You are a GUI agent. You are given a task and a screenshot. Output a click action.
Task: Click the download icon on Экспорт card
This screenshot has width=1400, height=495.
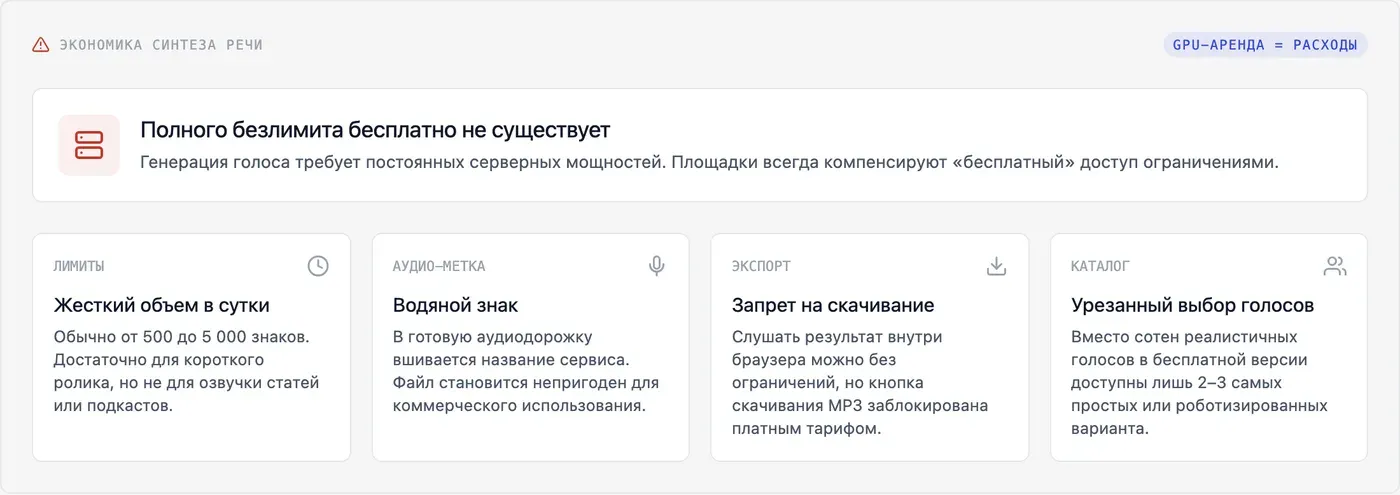click(x=996, y=266)
